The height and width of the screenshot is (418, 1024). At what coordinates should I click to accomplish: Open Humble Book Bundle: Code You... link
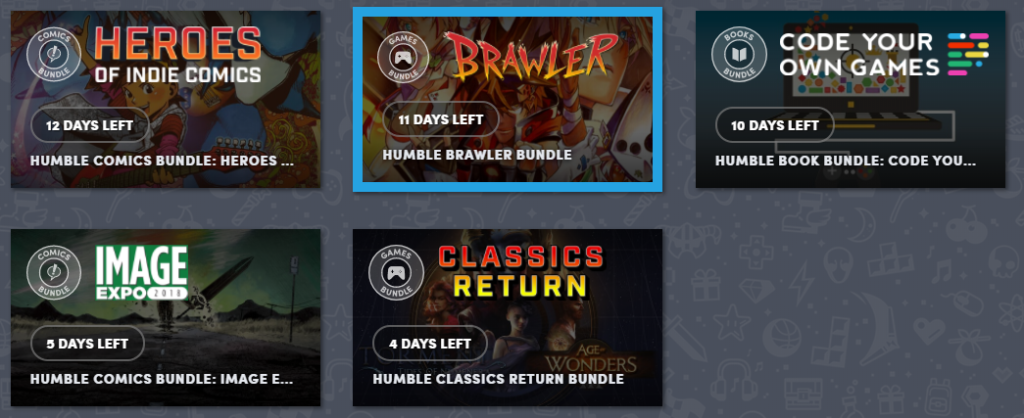click(x=846, y=161)
